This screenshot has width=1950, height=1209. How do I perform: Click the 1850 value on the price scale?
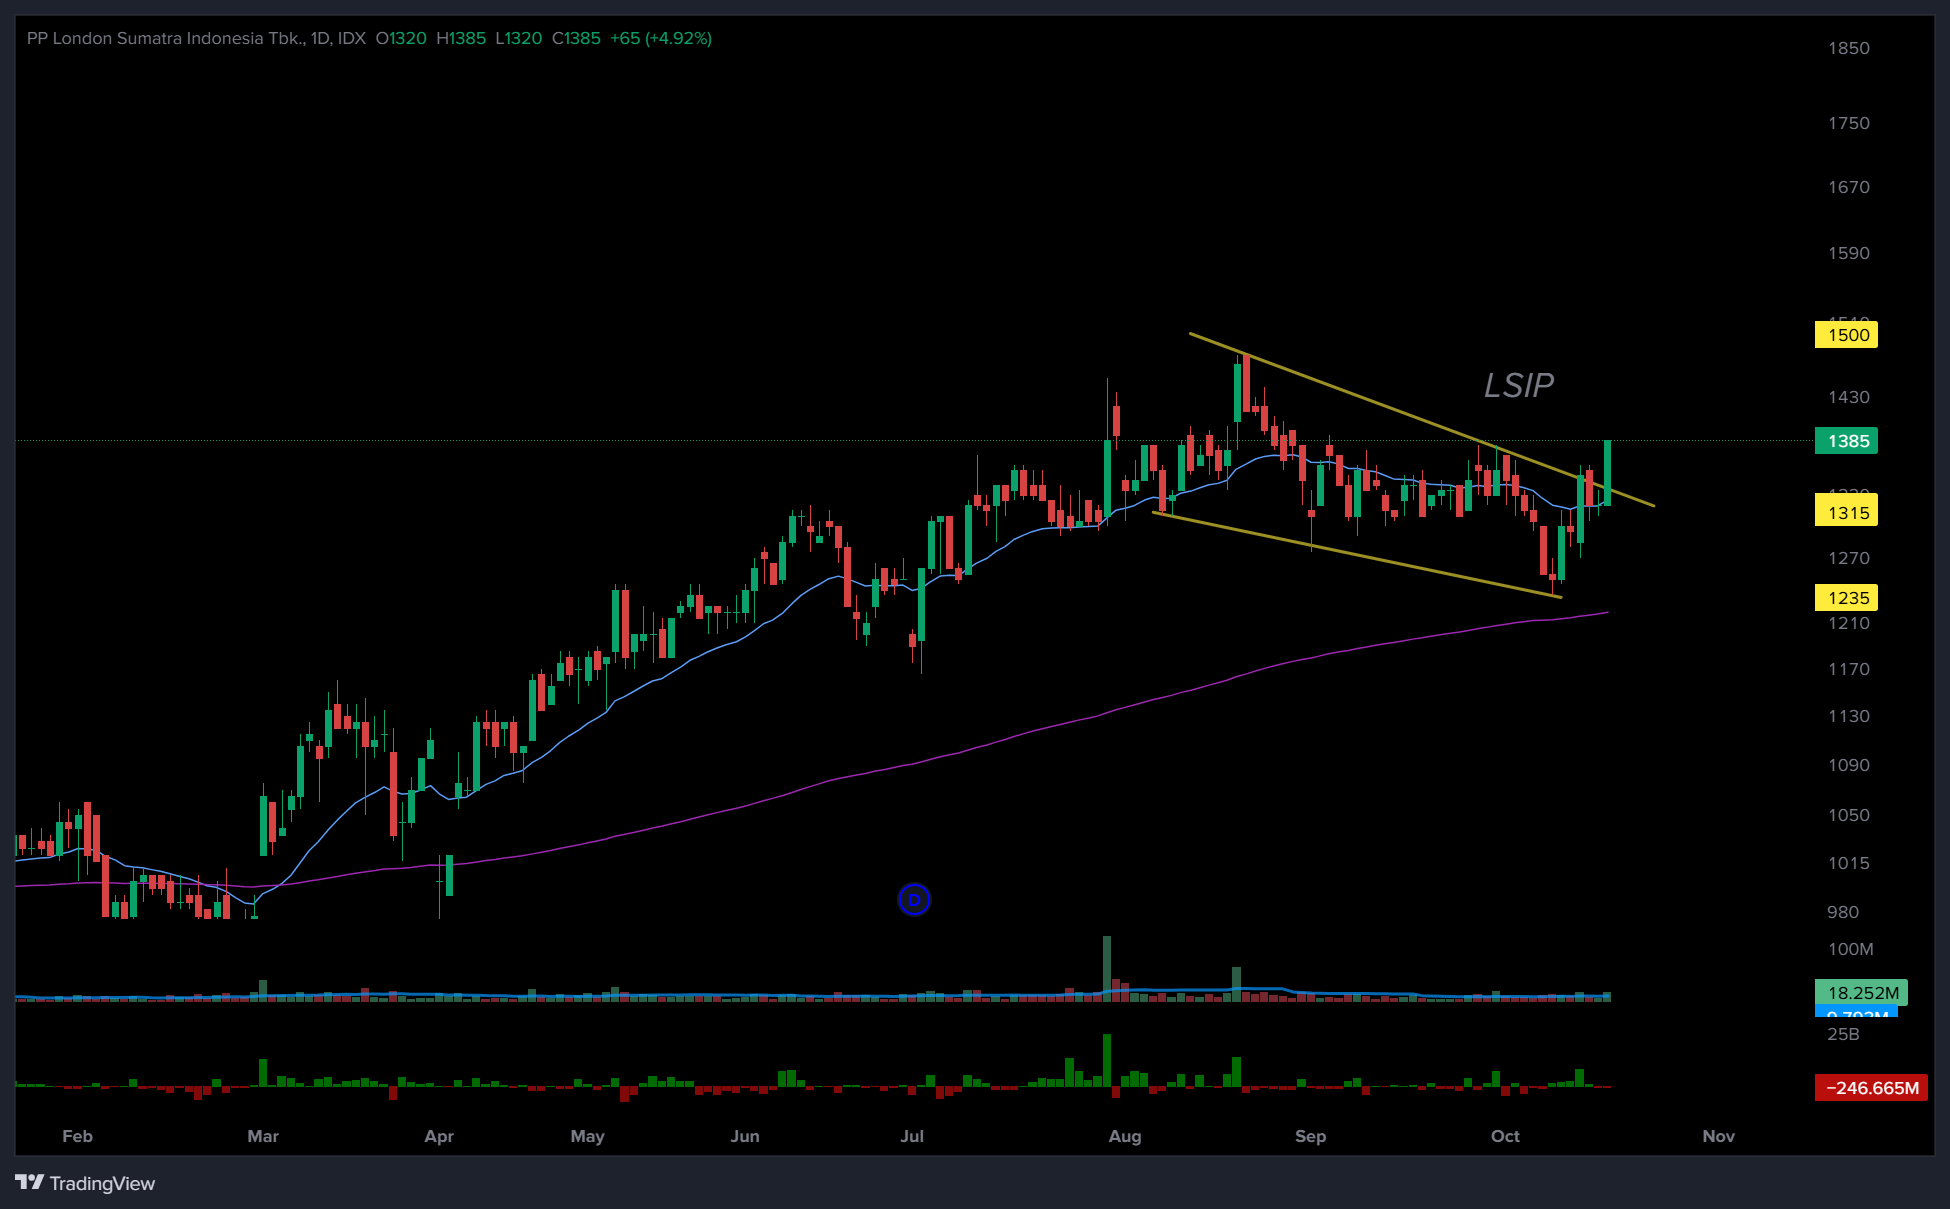1848,48
